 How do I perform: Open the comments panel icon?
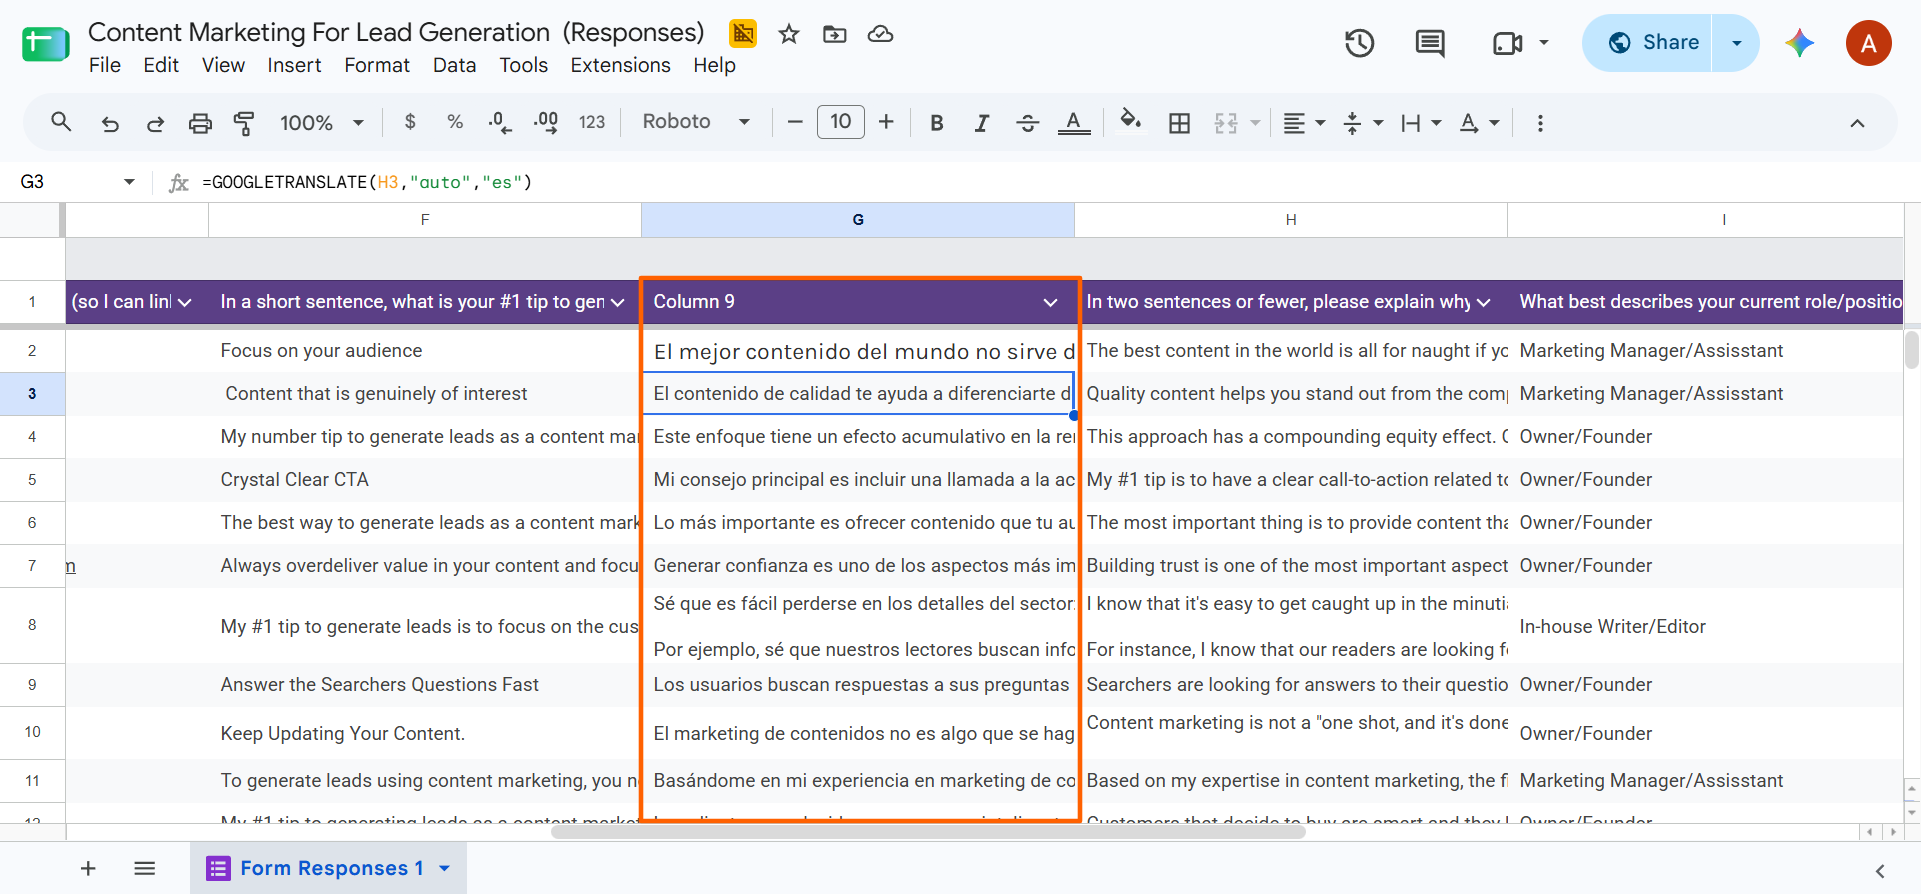[1430, 43]
